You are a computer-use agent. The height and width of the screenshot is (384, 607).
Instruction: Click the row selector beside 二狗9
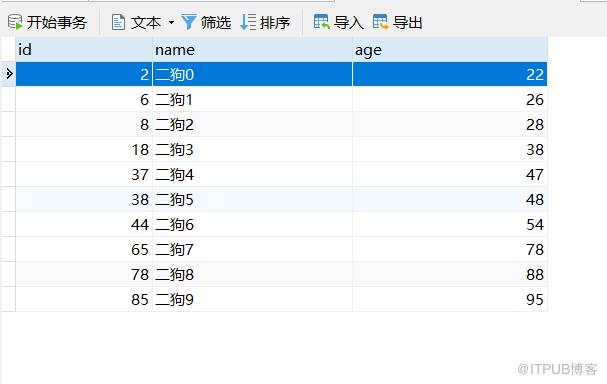tap(8, 299)
